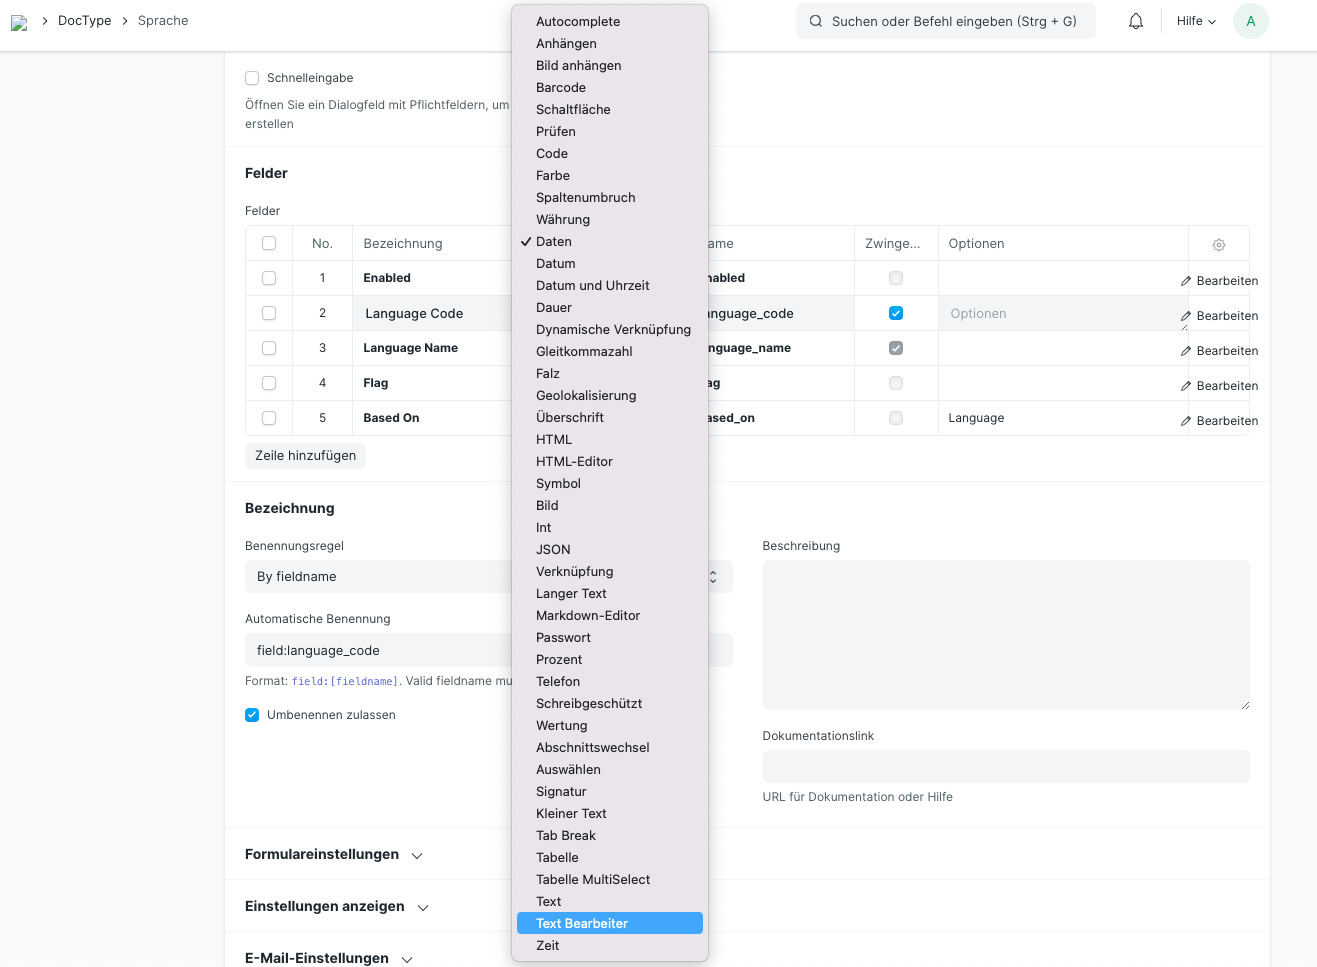
Task: Click pencil icon in Enabled row
Action: (1186, 281)
